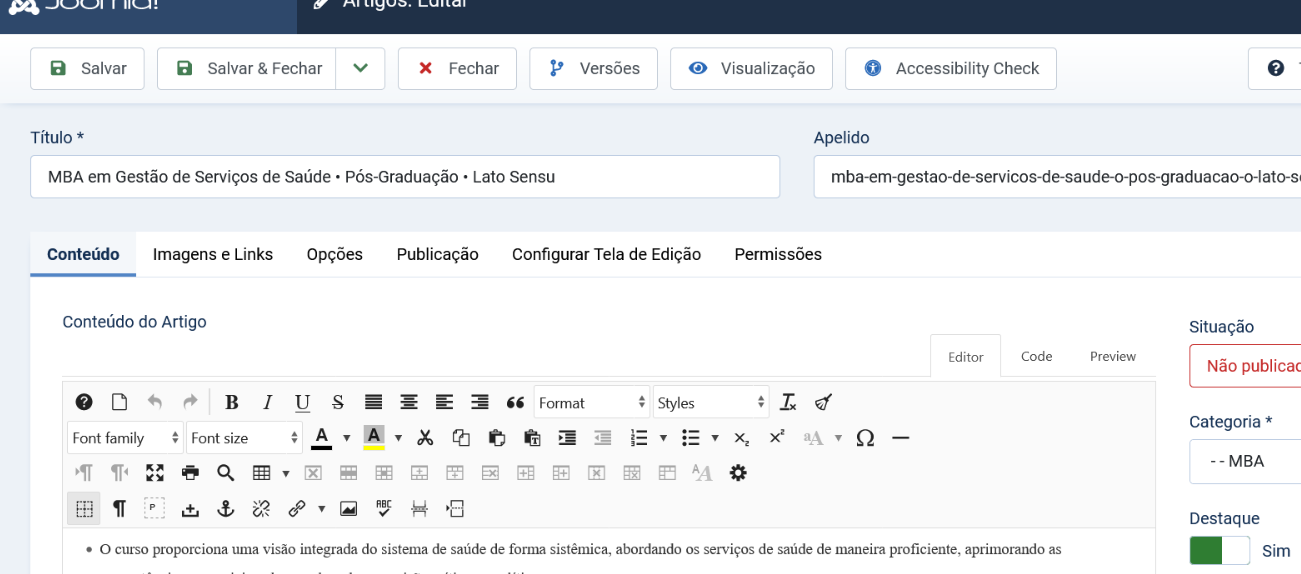Switch to the Imagens e Links tab
The image size is (1301, 574).
[x=212, y=254]
